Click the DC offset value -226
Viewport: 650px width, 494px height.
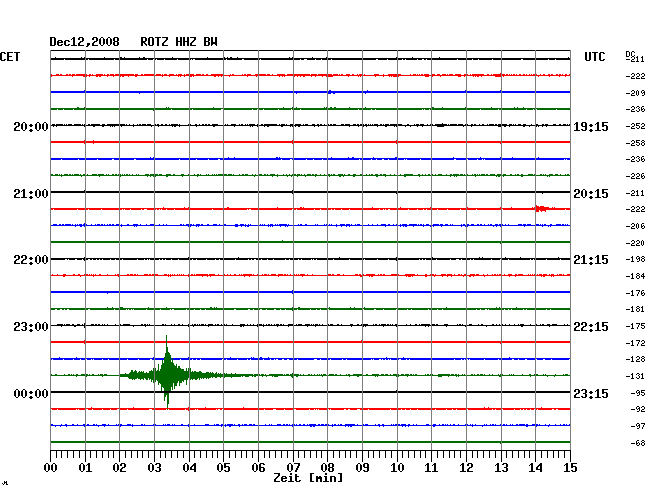pos(635,176)
